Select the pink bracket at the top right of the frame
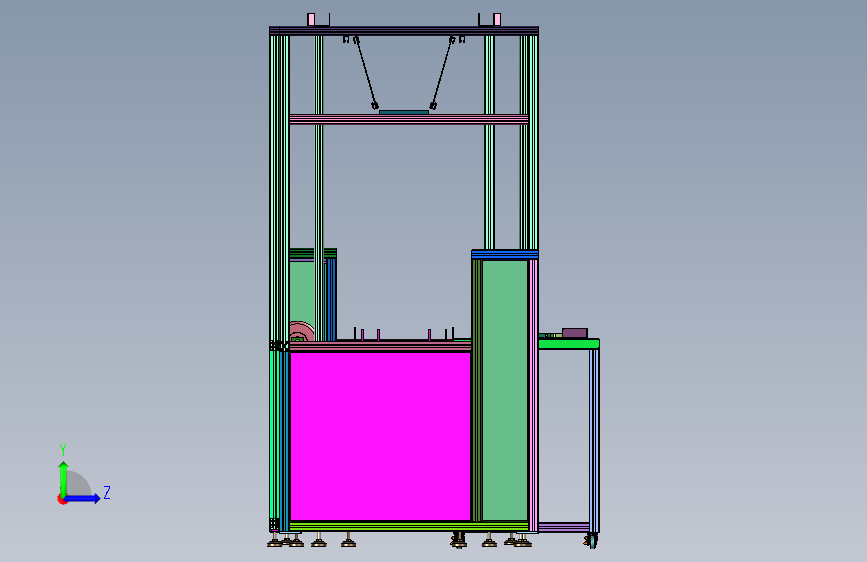The image size is (867, 562). pyautogui.click(x=497, y=19)
